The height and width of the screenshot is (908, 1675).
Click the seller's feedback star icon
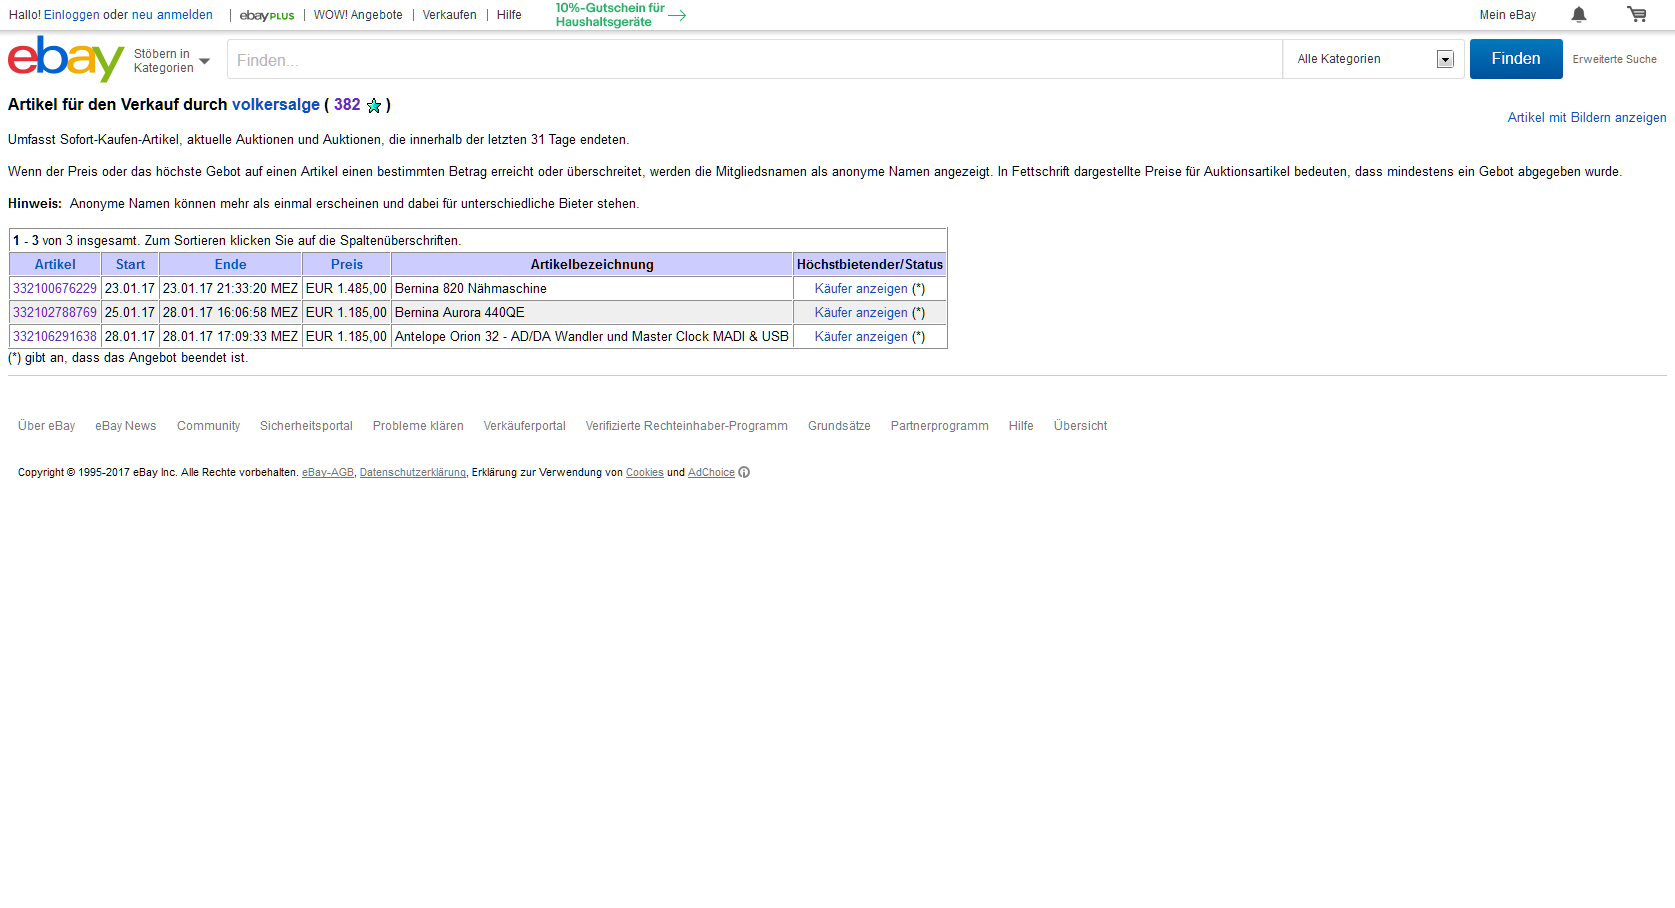[x=374, y=106]
